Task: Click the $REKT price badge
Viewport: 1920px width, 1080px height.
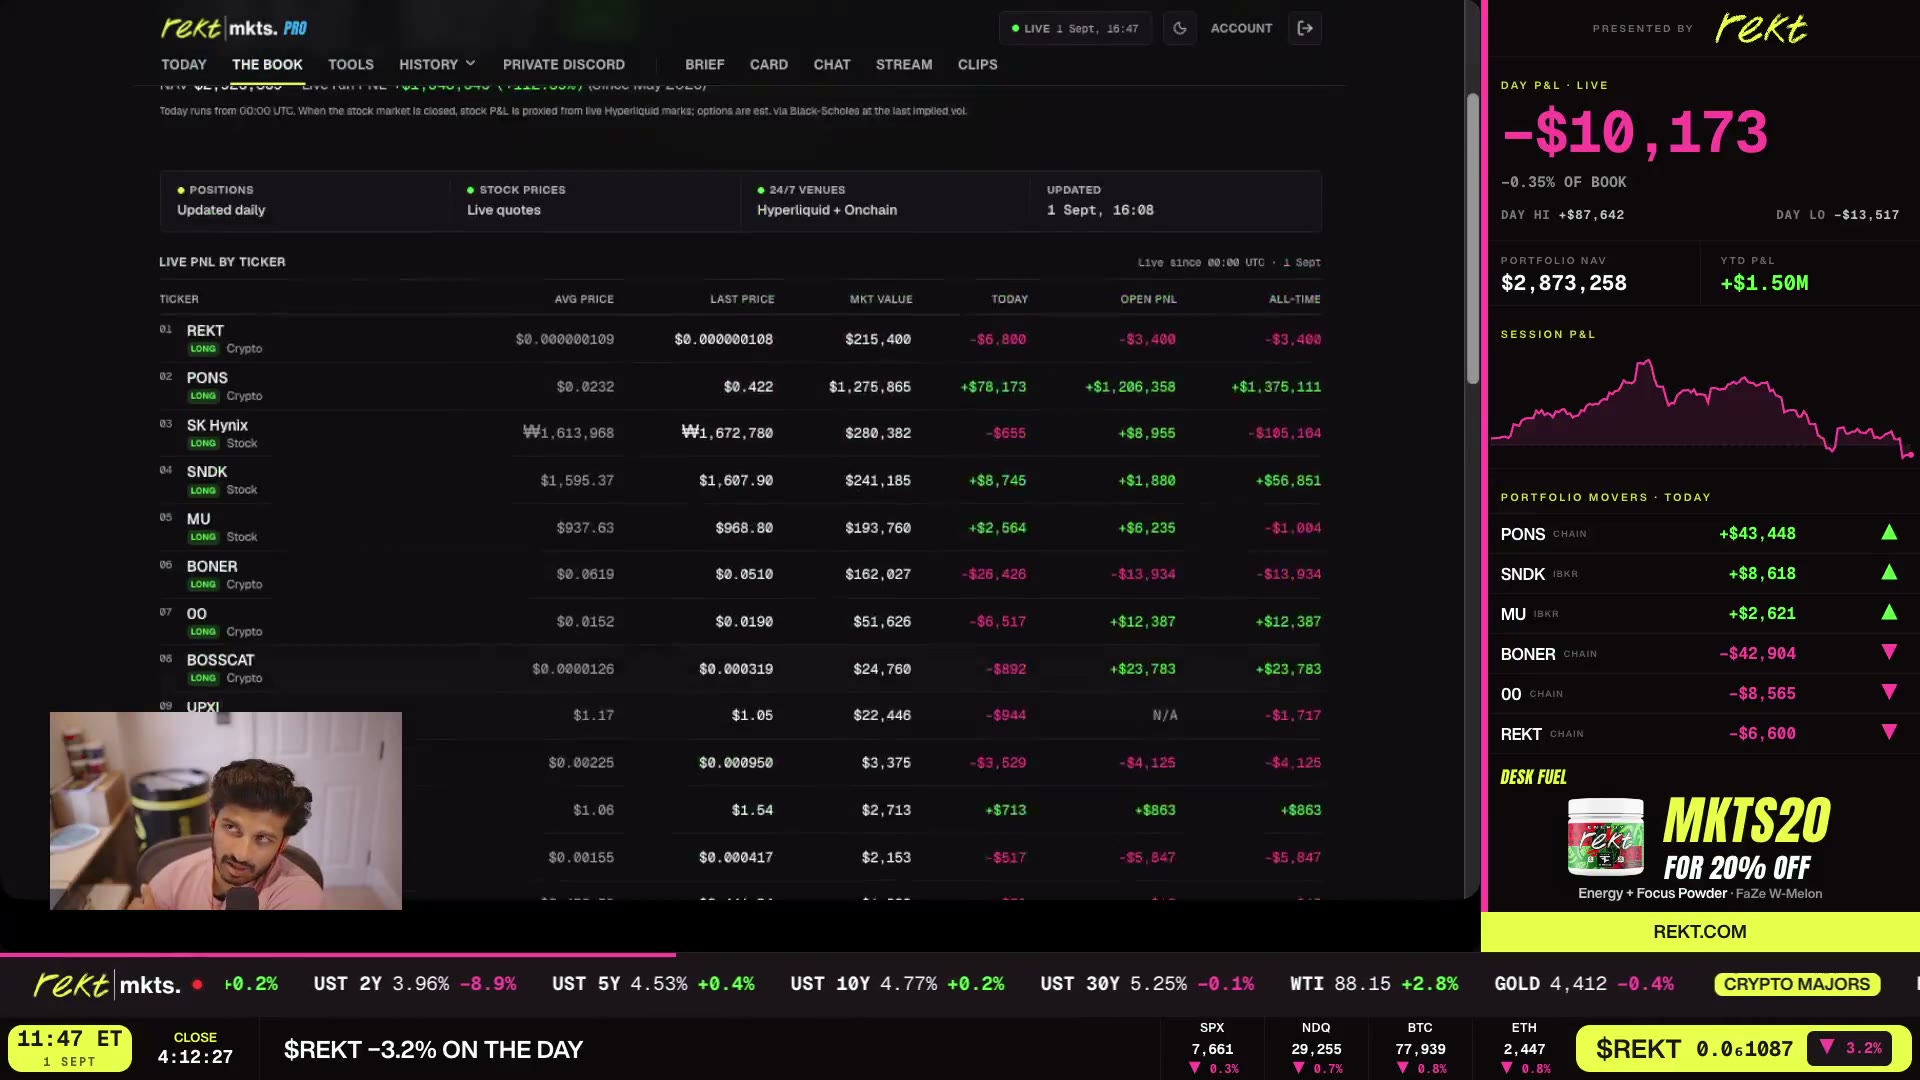Action: pos(1743,1049)
